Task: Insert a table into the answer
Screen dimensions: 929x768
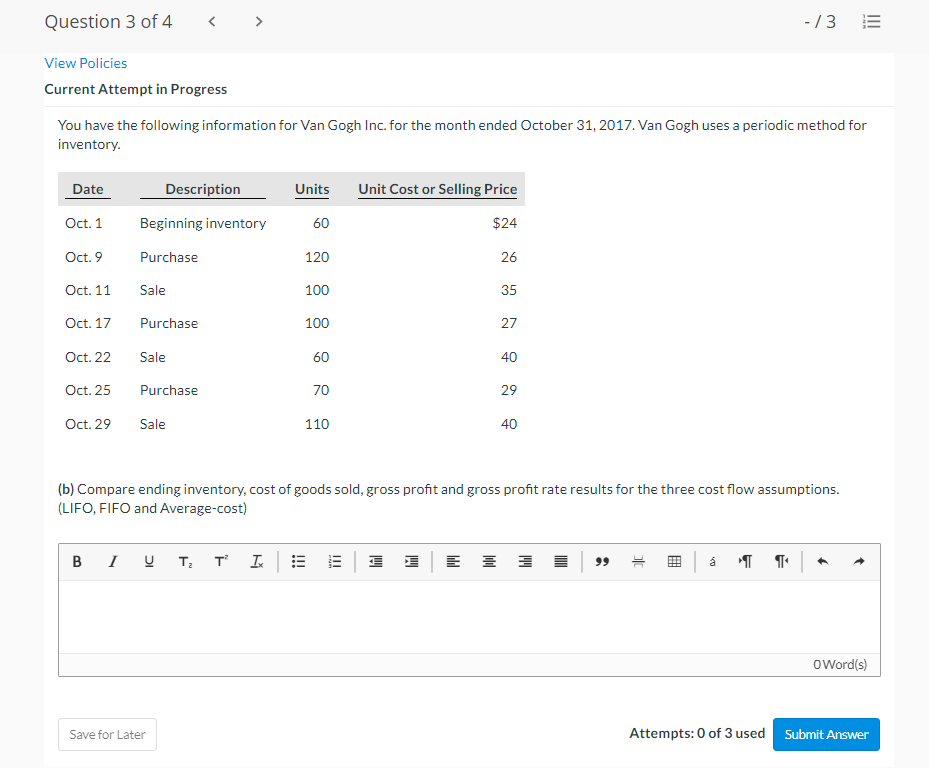Action: tap(674, 561)
